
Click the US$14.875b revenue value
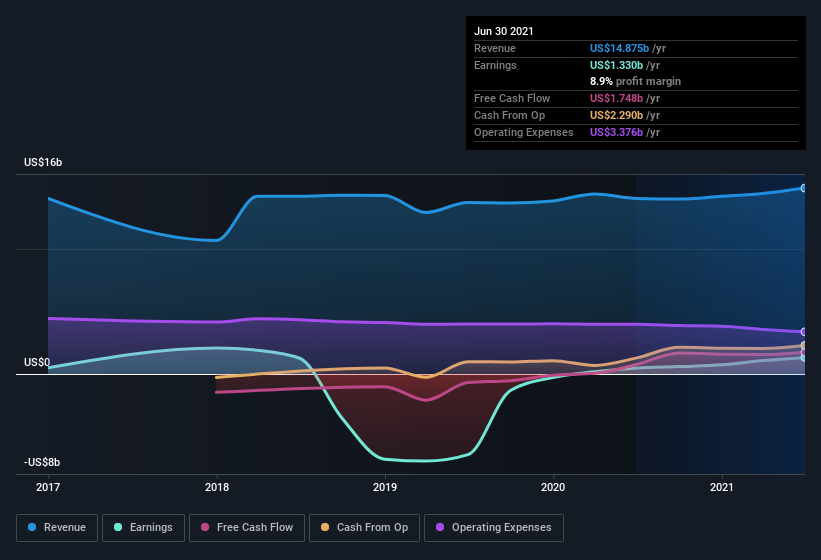pyautogui.click(x=619, y=48)
